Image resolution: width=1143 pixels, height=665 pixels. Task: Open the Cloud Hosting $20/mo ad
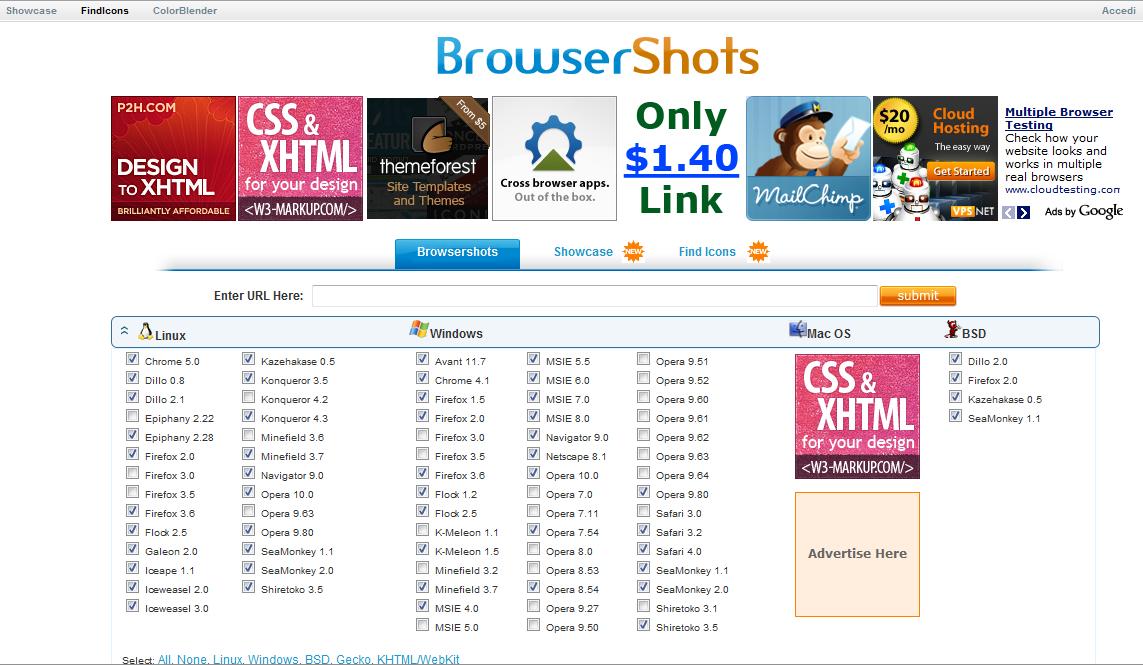coord(935,158)
